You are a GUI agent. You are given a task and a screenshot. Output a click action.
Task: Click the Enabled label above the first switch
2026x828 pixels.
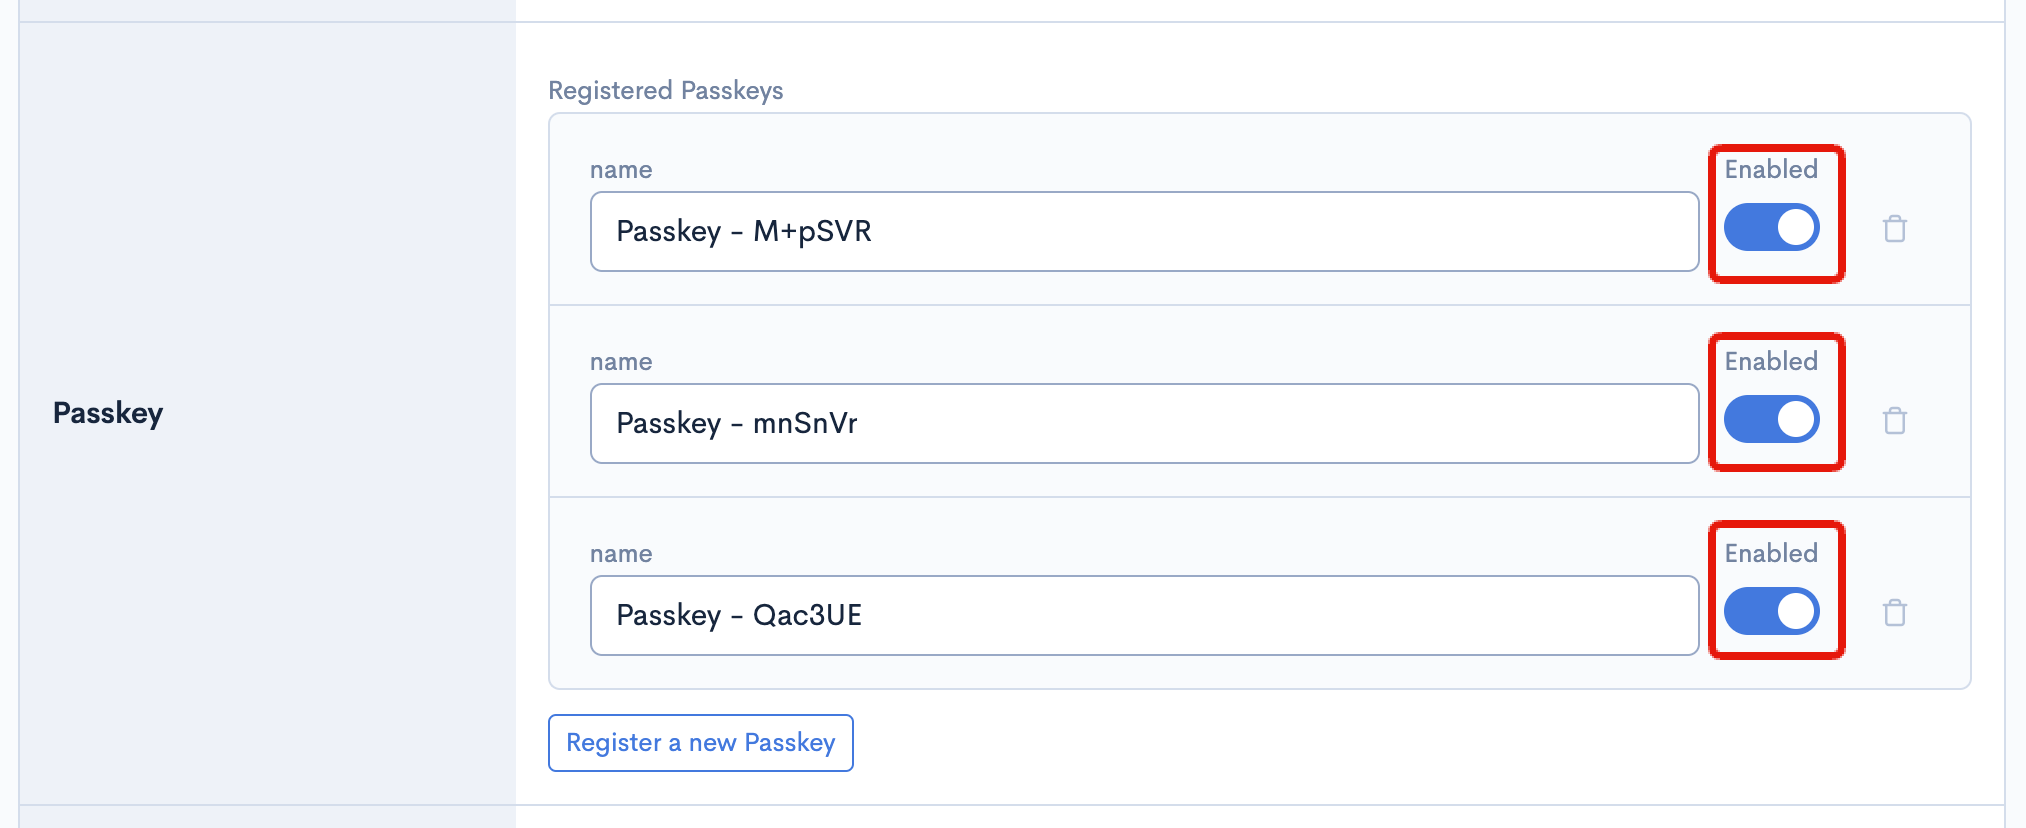(1771, 169)
